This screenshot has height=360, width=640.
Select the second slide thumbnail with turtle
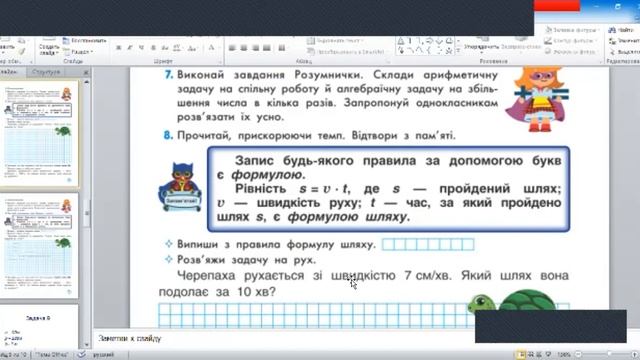[x=39, y=246]
